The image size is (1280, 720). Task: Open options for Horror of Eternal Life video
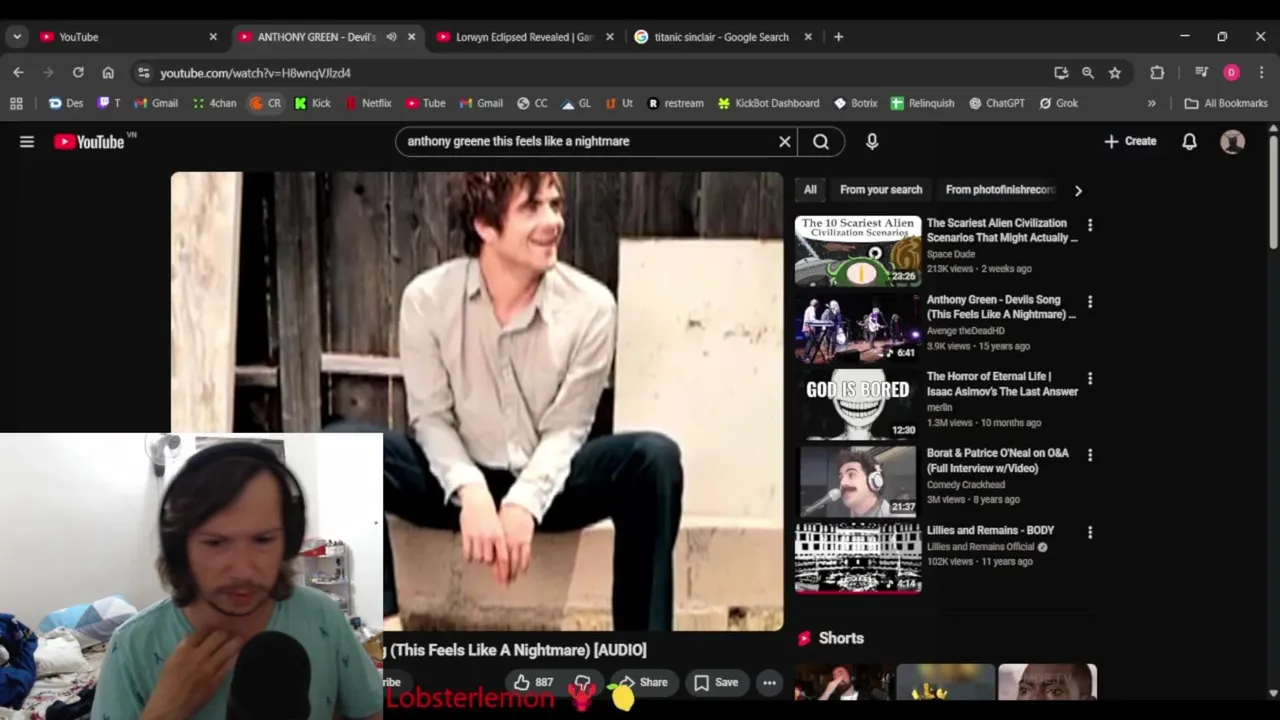tap(1090, 378)
